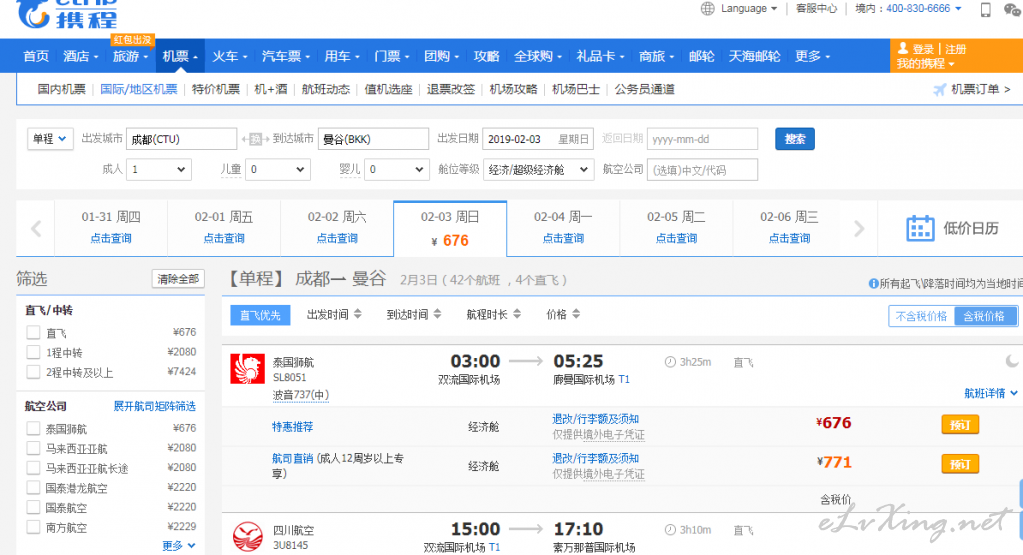Tick the 2程中转及以上 checkbox
The height and width of the screenshot is (555, 1023).
click(x=33, y=372)
